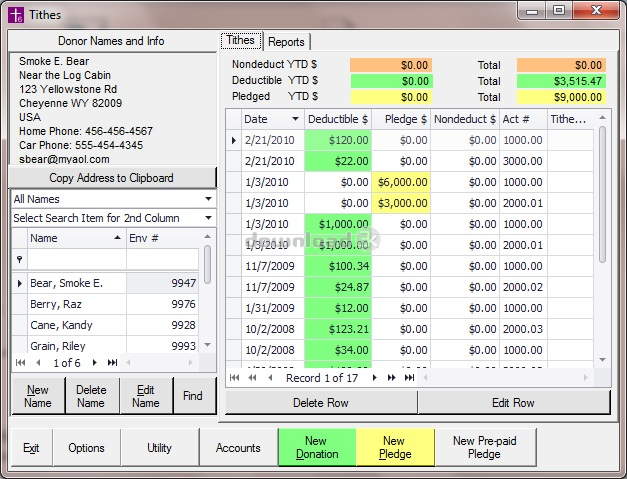Click the 1/31/2009 date cell
This screenshot has width=627, height=479.
click(273, 308)
